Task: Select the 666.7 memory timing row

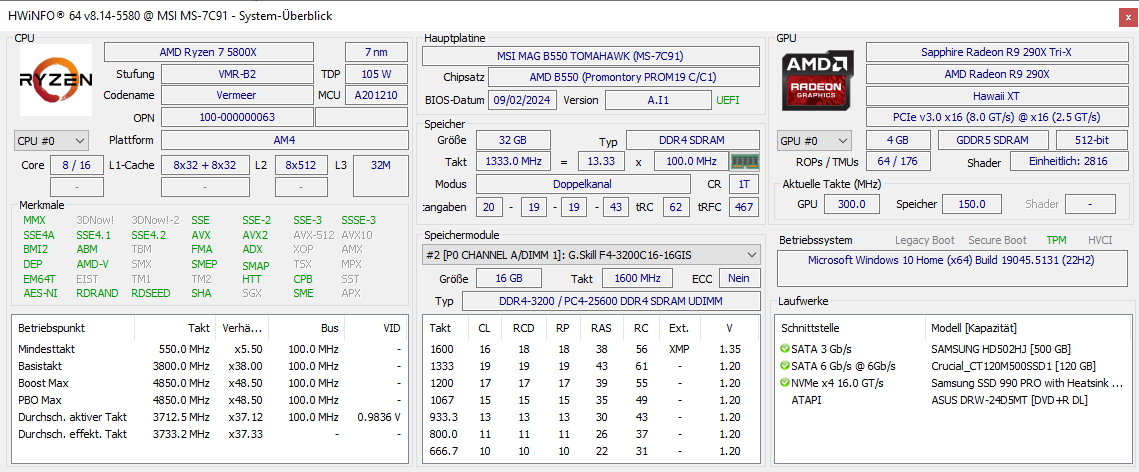Action: click(x=591, y=451)
